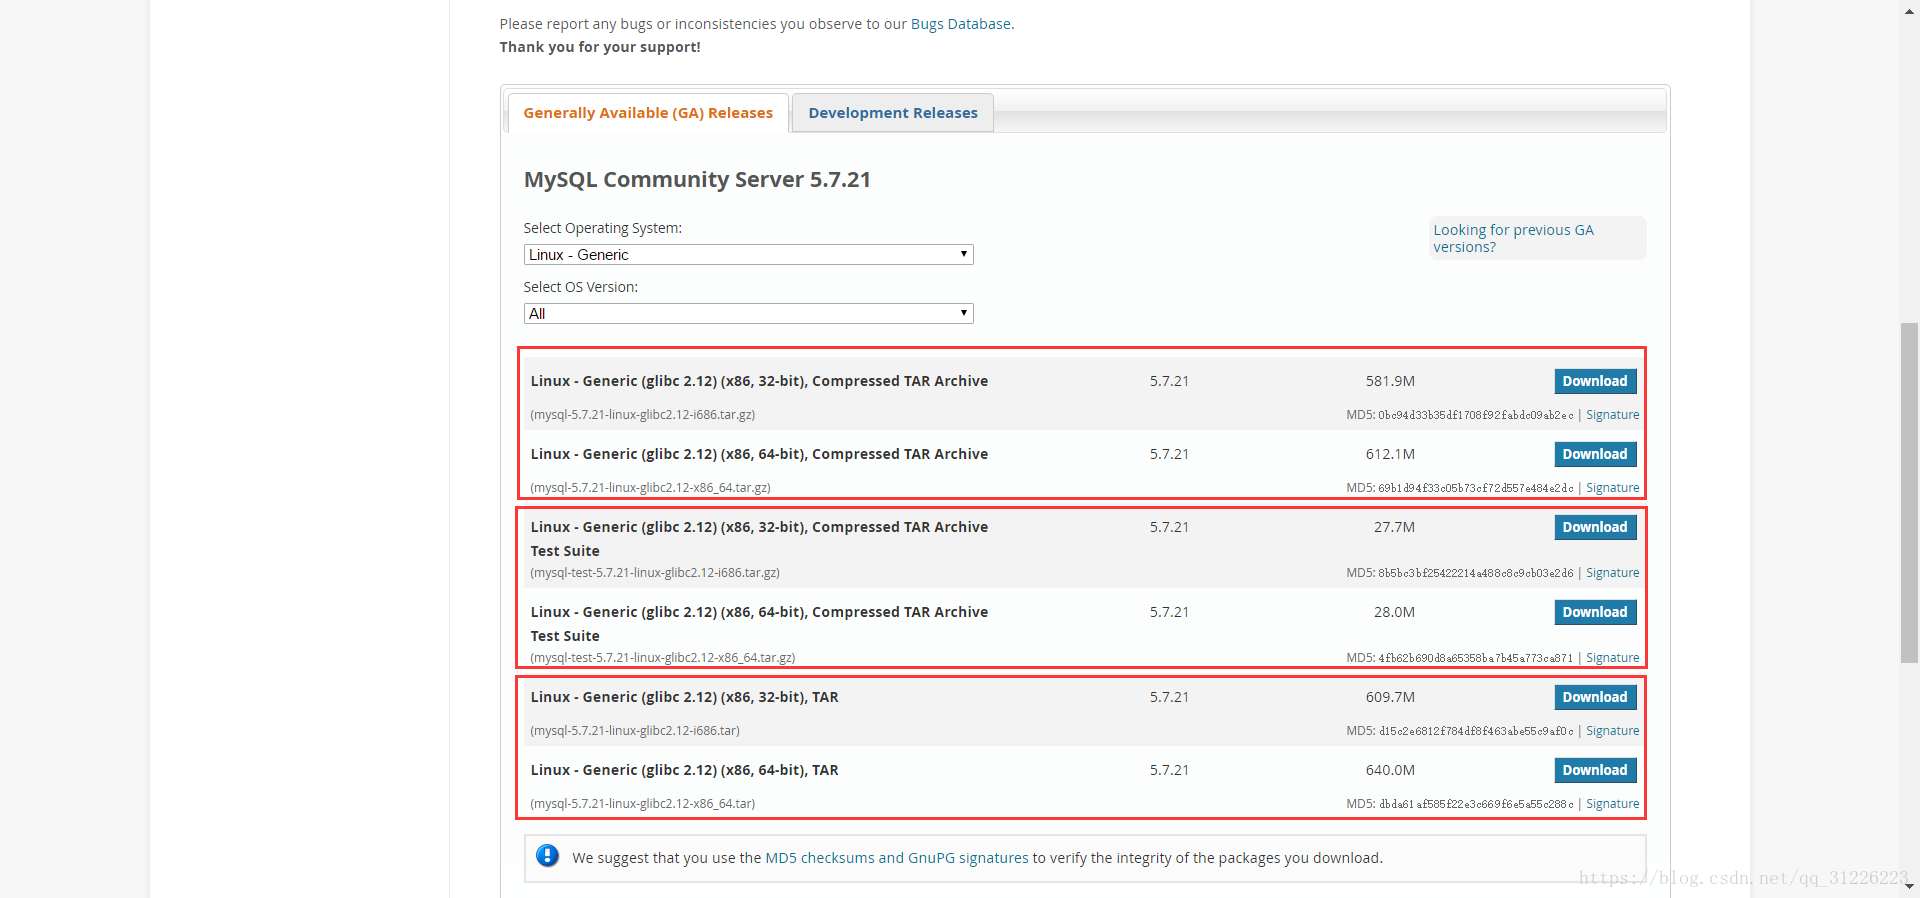Open the Select Operating System dropdown
This screenshot has width=1920, height=898.
click(x=748, y=255)
